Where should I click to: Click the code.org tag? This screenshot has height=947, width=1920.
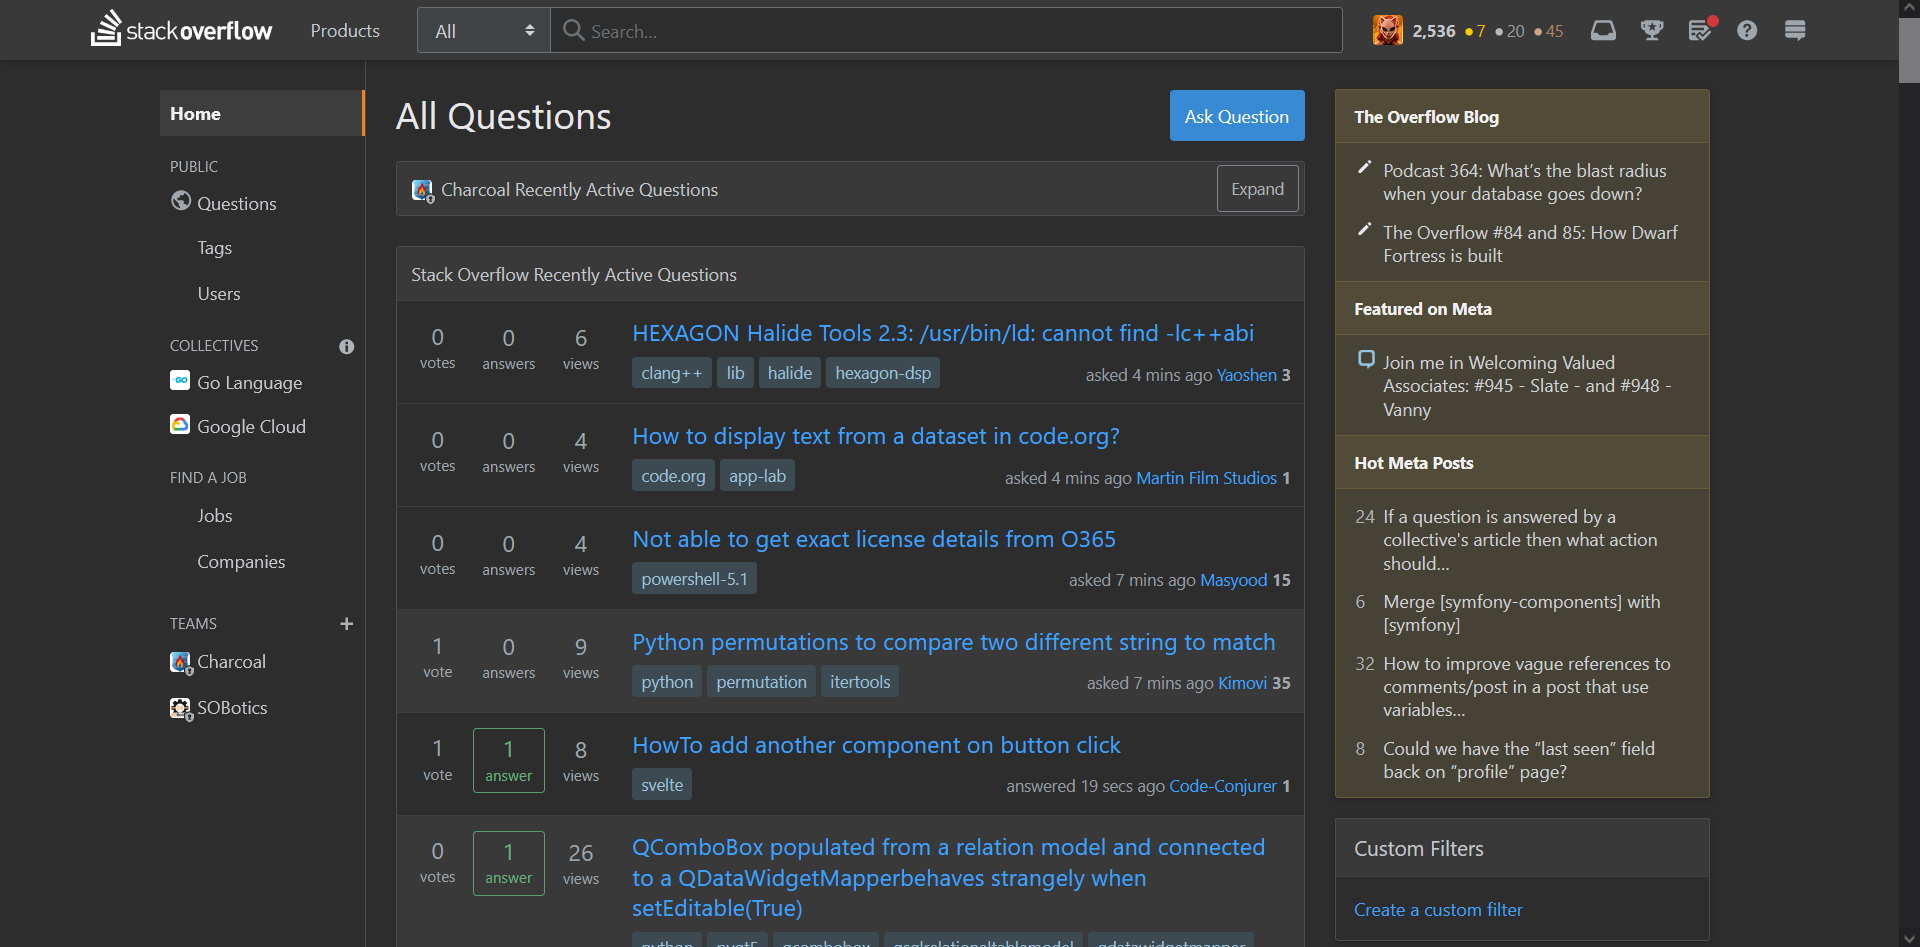[673, 476]
